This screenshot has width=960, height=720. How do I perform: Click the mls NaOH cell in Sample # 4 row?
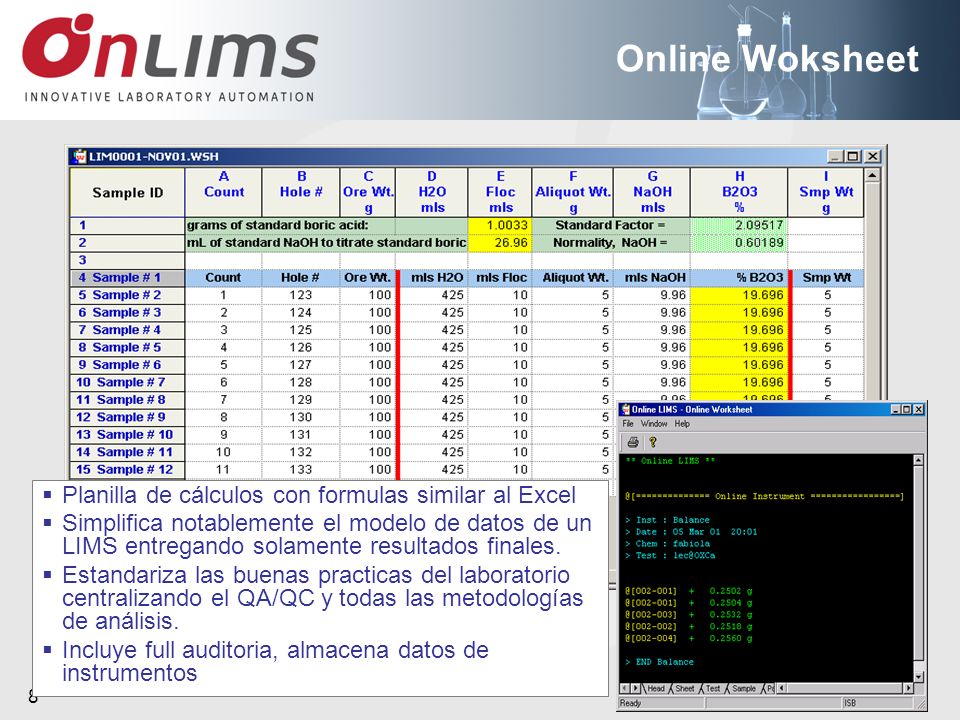652,330
